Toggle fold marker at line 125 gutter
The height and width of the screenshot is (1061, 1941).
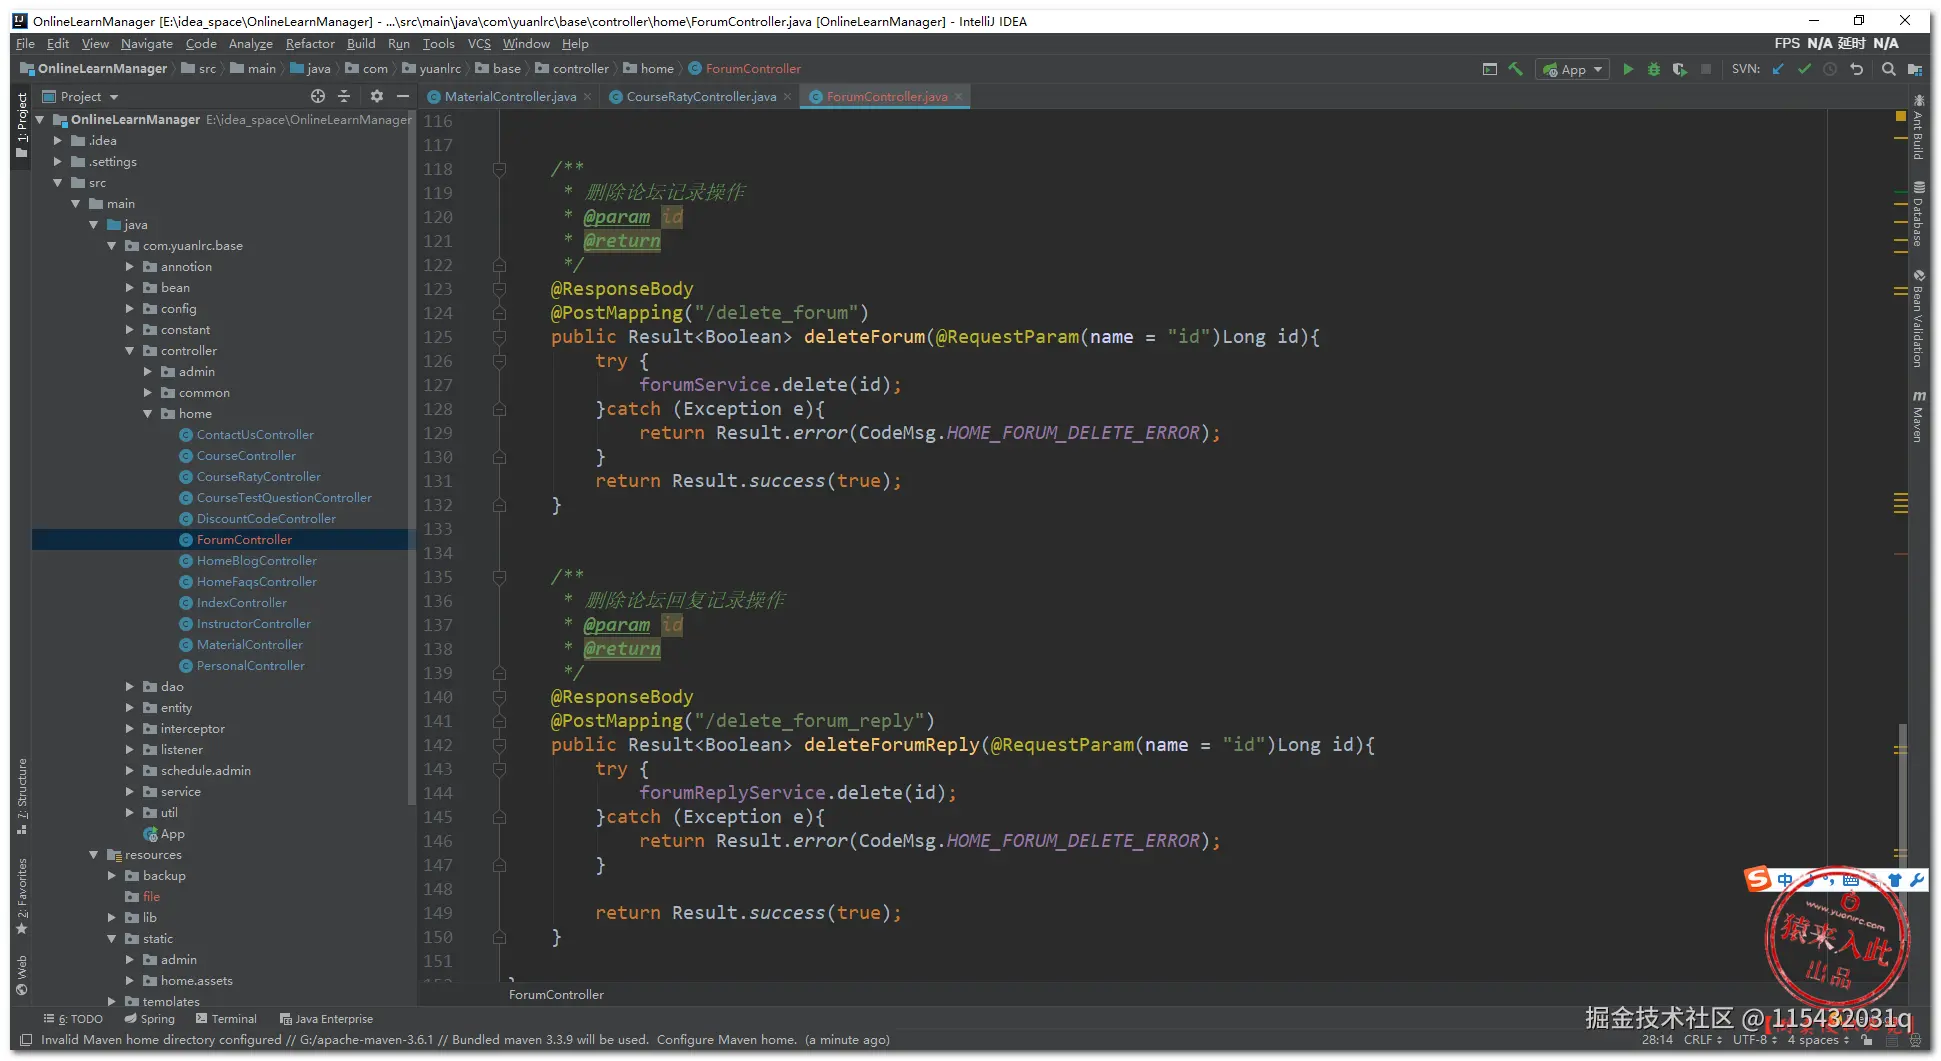(x=499, y=337)
